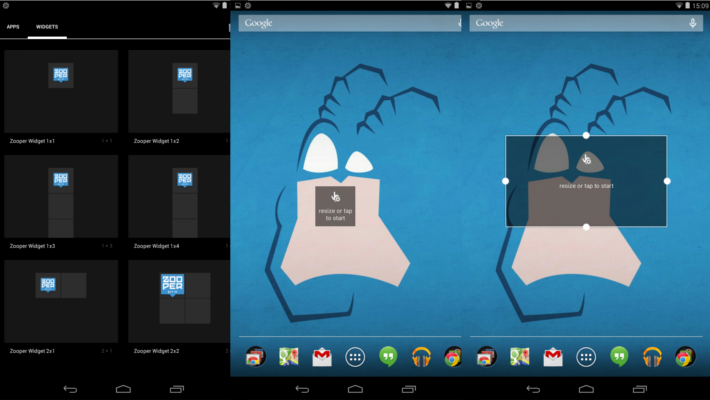Select the Zooper Widget 2x2 preview

179,301
